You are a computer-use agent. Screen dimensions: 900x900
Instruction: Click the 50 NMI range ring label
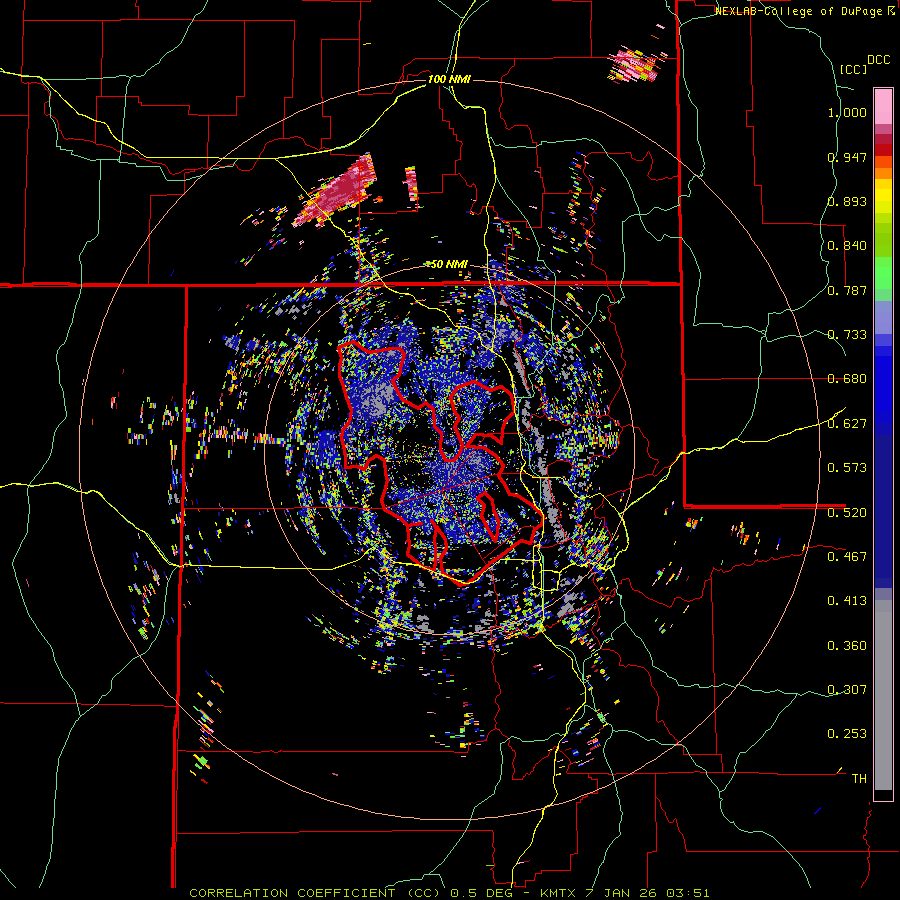[449, 265]
